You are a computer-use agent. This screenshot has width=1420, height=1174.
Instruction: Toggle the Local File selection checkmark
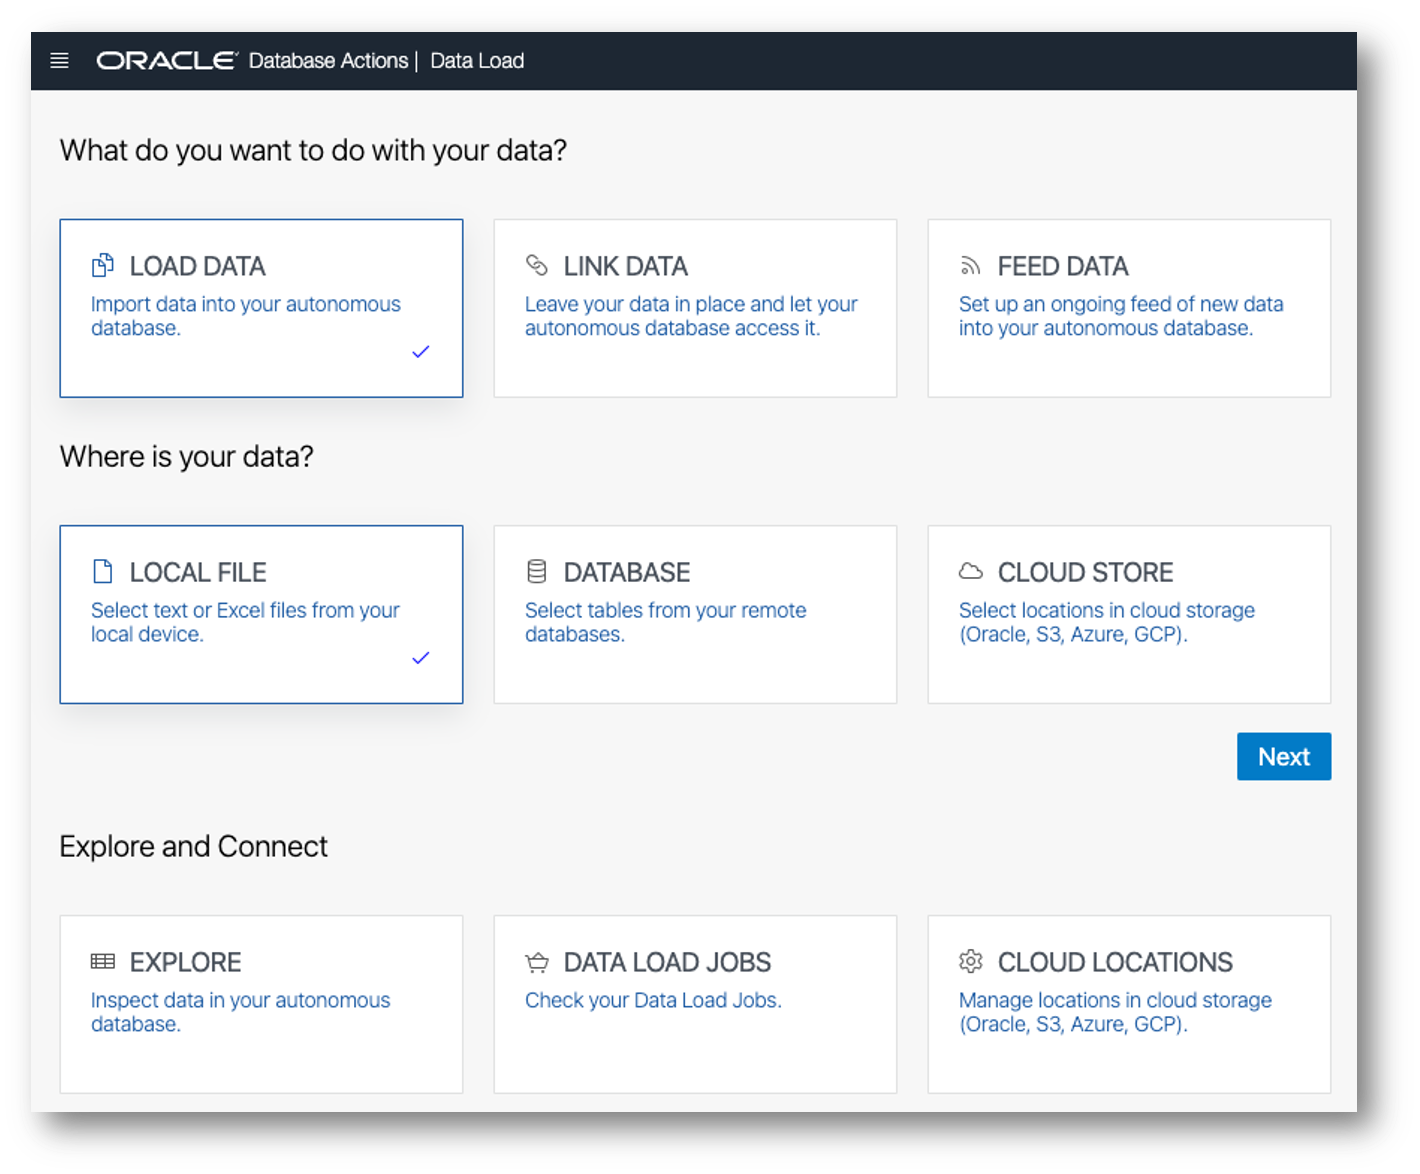click(421, 658)
